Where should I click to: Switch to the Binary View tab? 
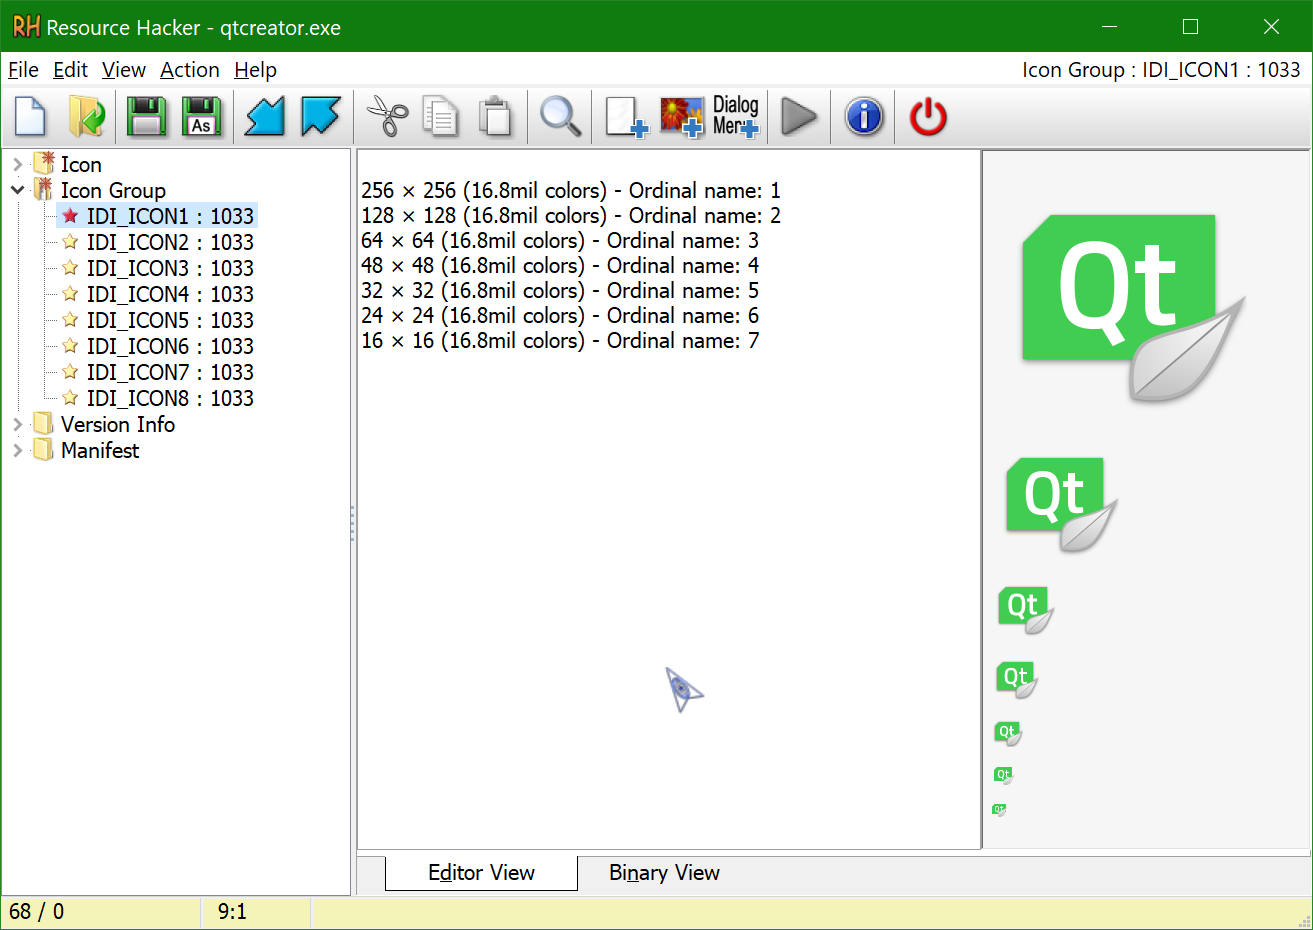(x=664, y=873)
